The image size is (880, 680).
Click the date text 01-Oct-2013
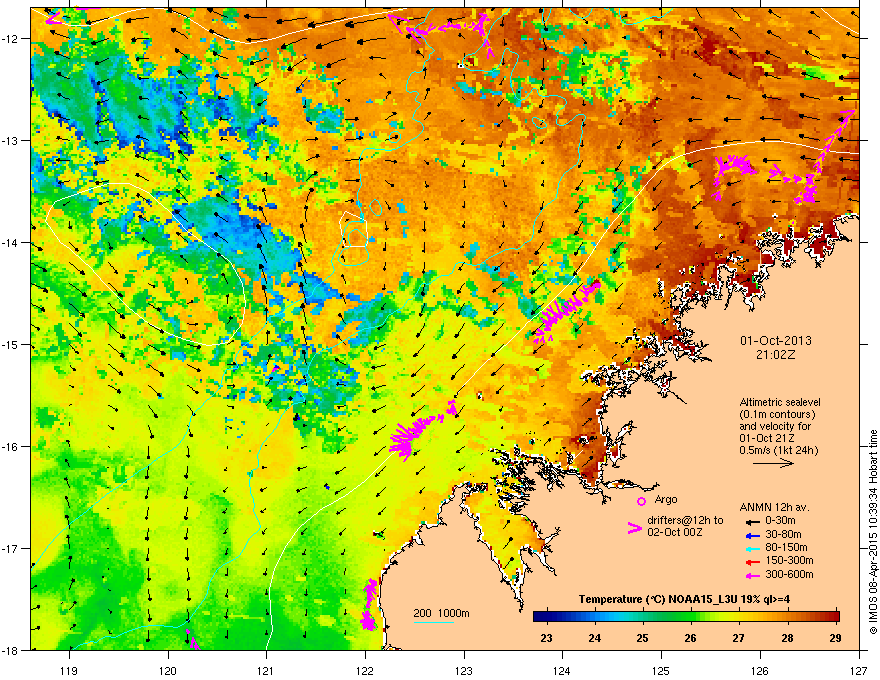pyautogui.click(x=776, y=341)
